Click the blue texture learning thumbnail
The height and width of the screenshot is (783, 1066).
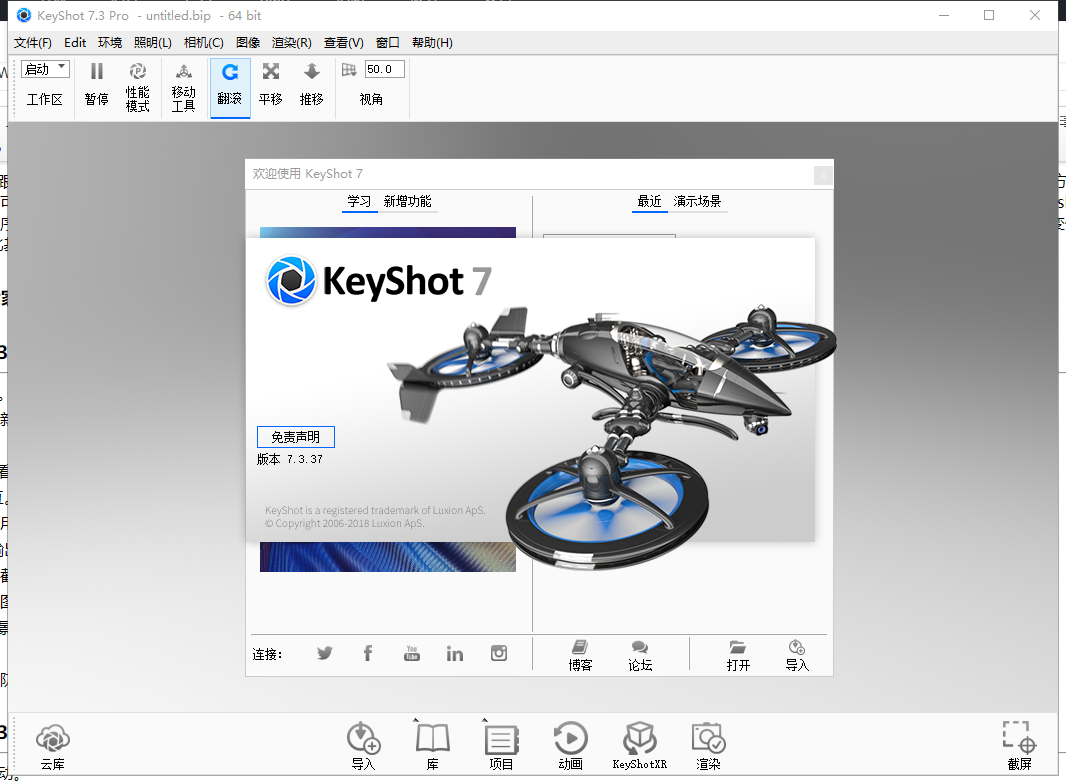388,557
